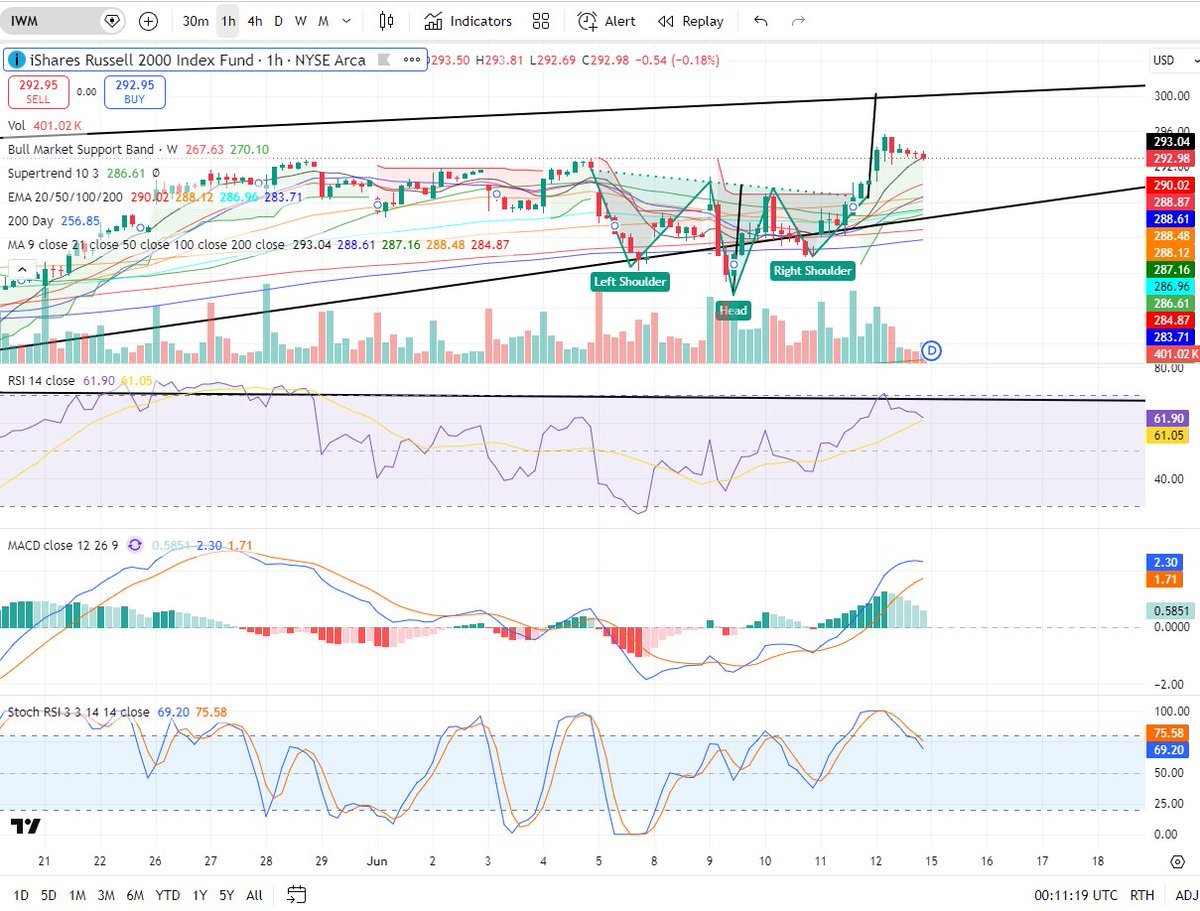The height and width of the screenshot is (911, 1200).
Task: Set range to 5D
Action: (47, 894)
